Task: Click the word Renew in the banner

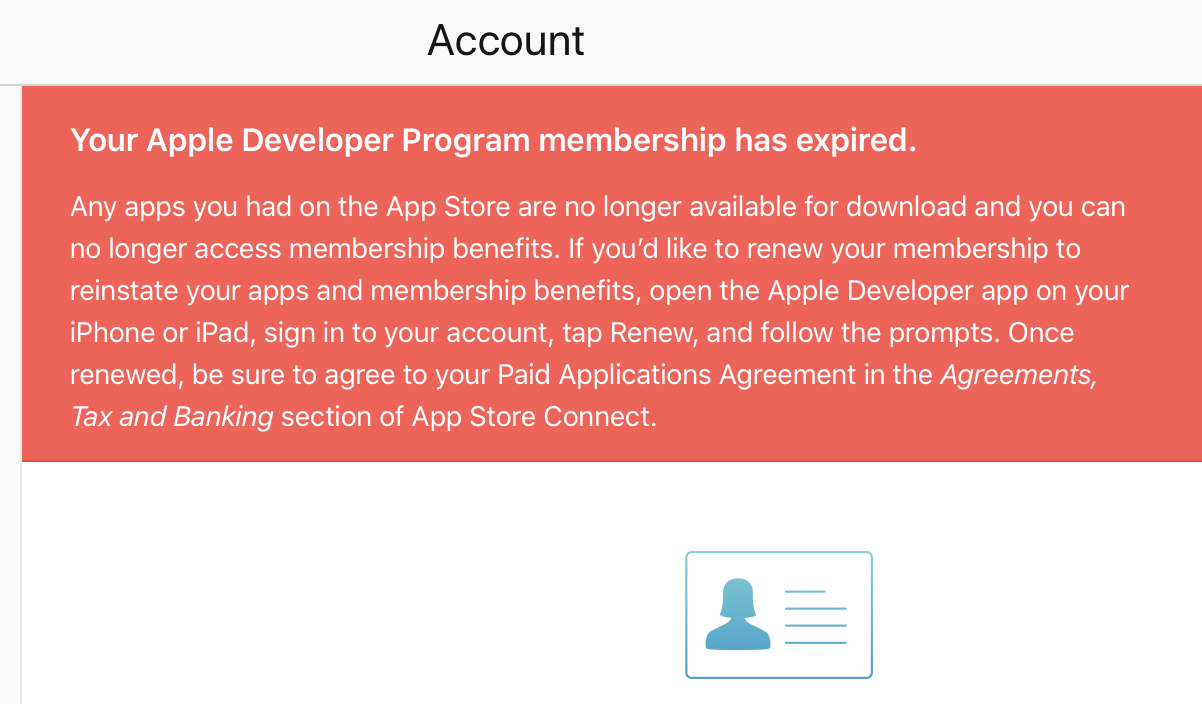Action: tap(651, 333)
